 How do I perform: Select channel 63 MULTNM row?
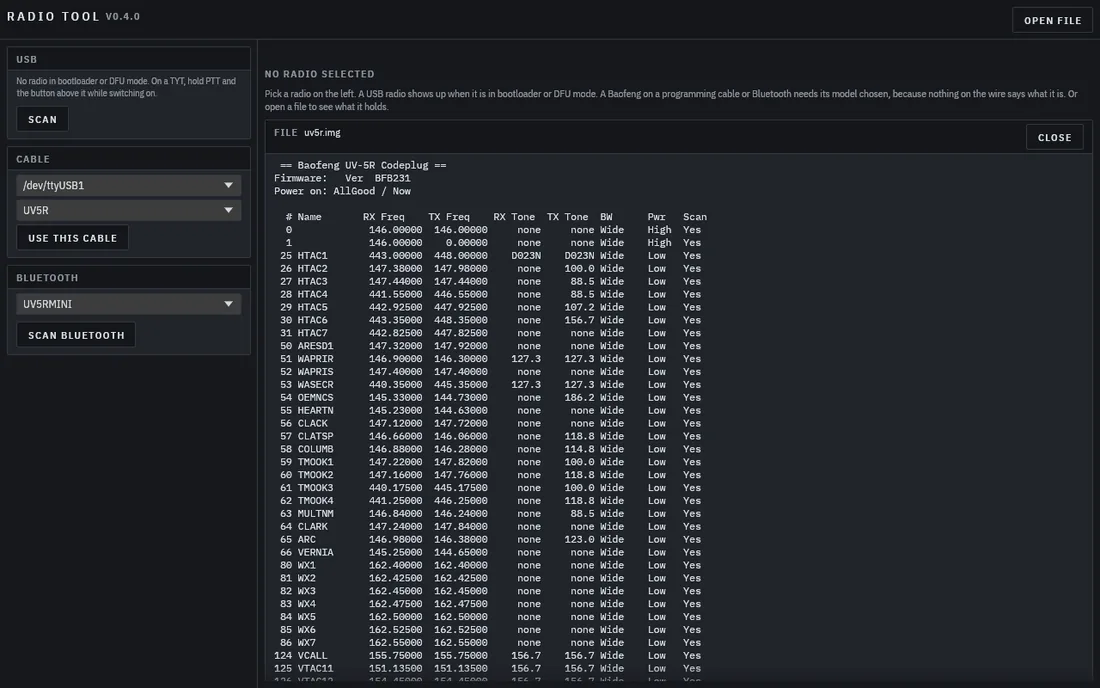[490, 513]
